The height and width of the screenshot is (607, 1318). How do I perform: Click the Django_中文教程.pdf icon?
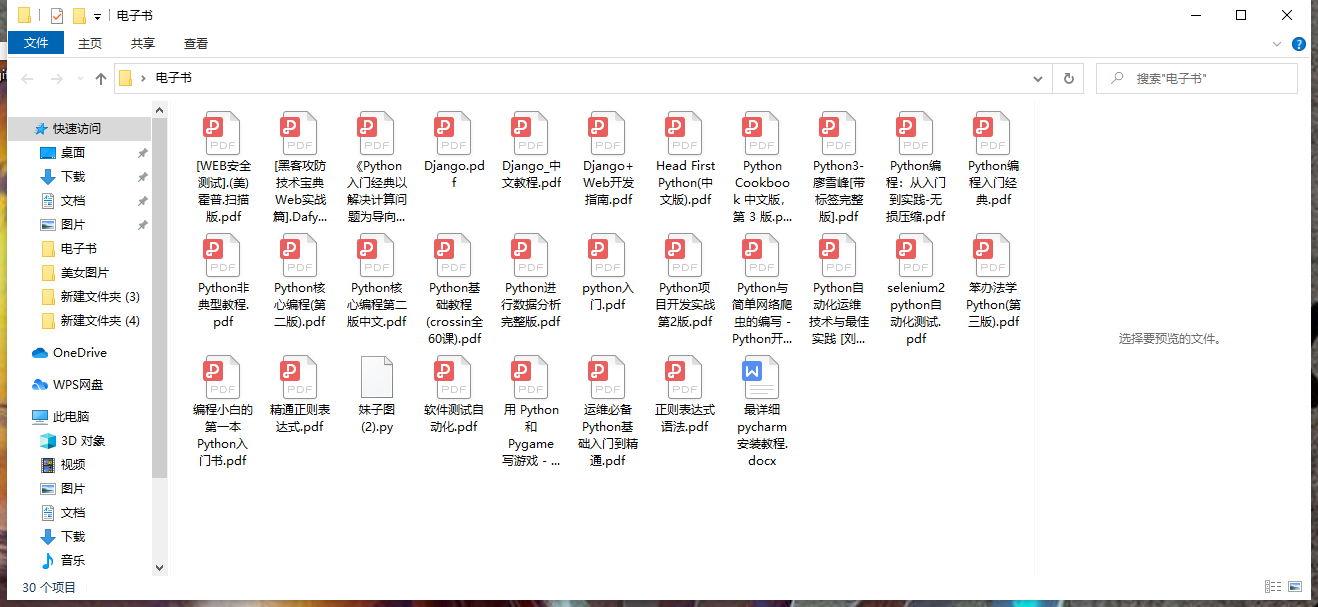tap(531, 133)
